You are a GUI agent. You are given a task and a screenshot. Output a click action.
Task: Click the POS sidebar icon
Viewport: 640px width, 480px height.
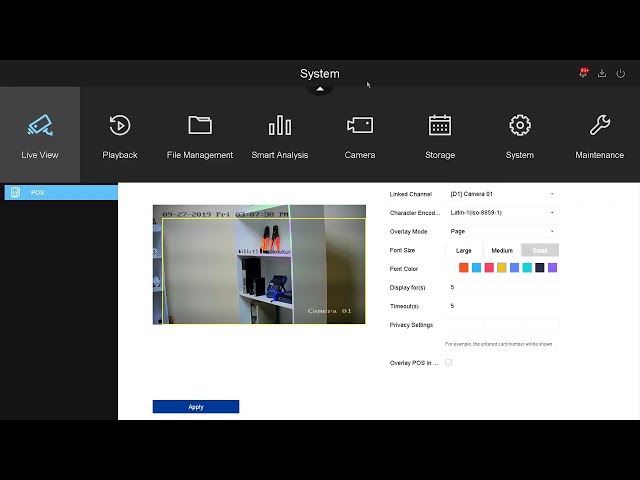(16, 192)
